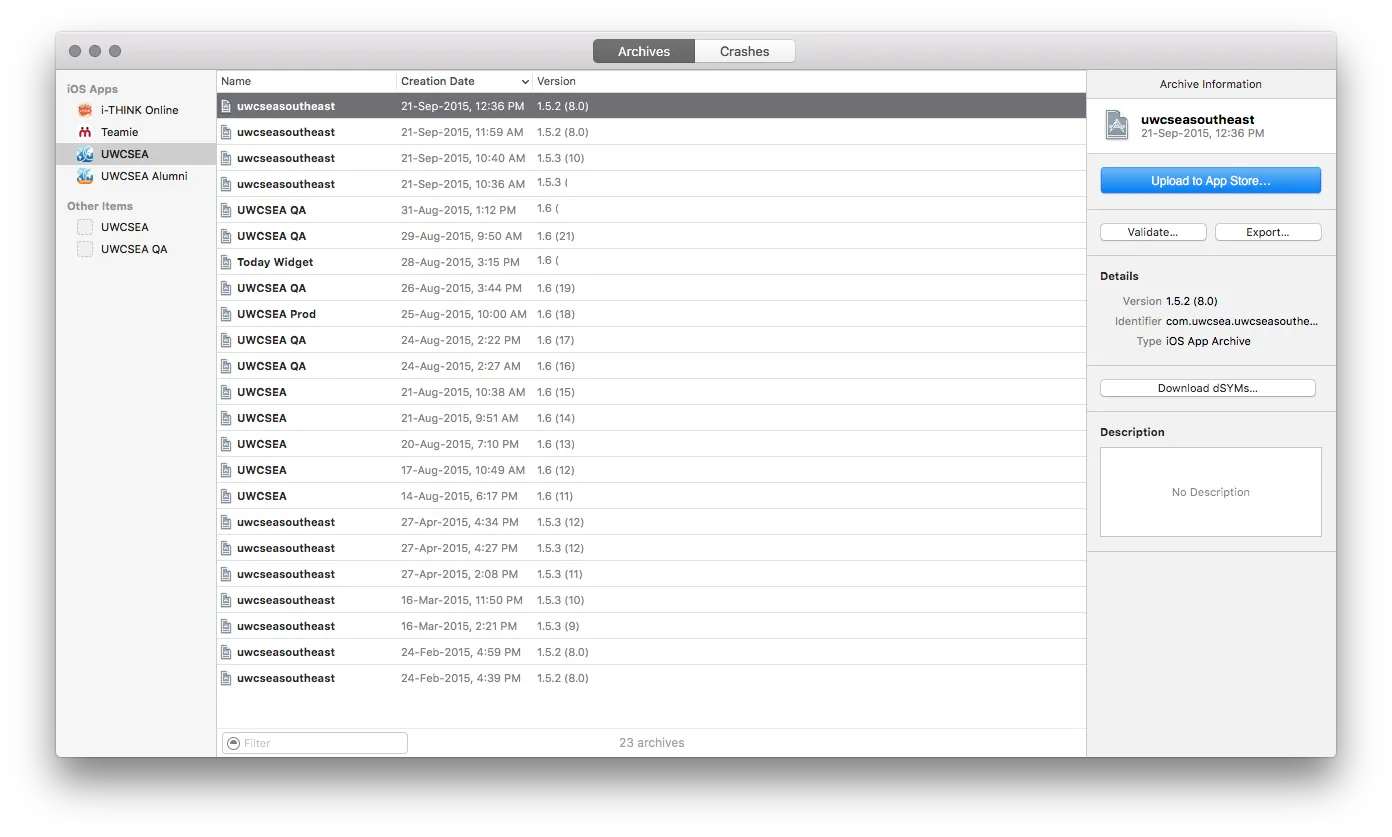Click archive icon of the 21-Sep-2015, 10:40 AM row
Viewport: 1392px width, 837px height.
pyautogui.click(x=226, y=158)
